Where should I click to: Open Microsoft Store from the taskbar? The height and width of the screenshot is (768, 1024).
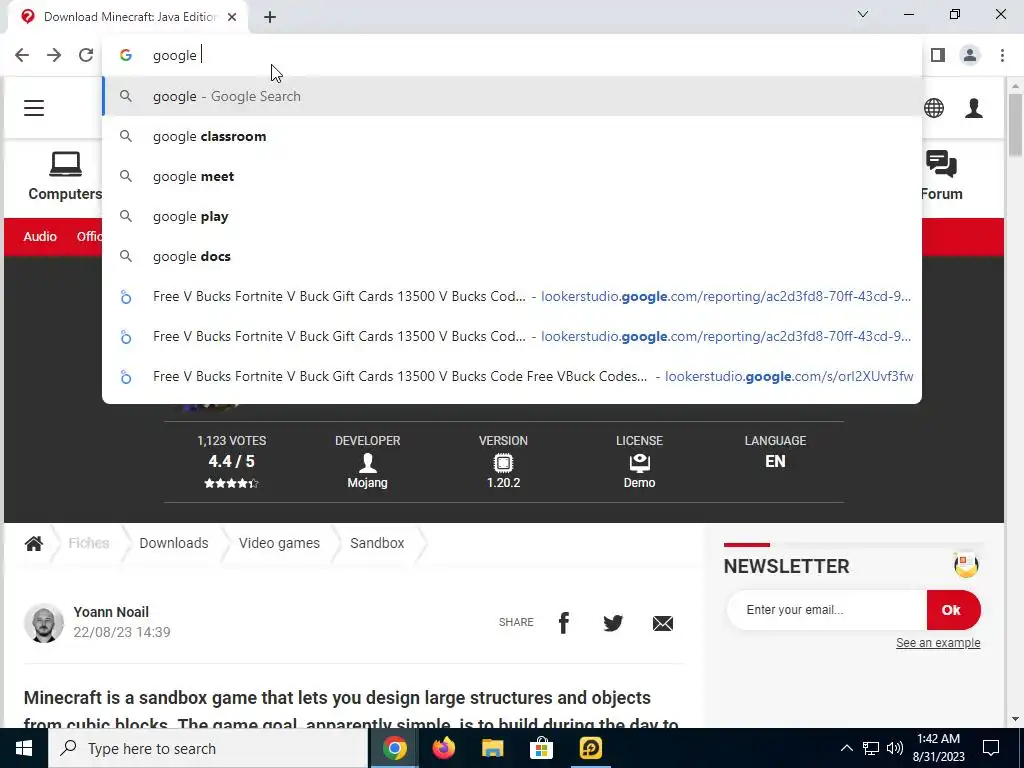coord(541,748)
